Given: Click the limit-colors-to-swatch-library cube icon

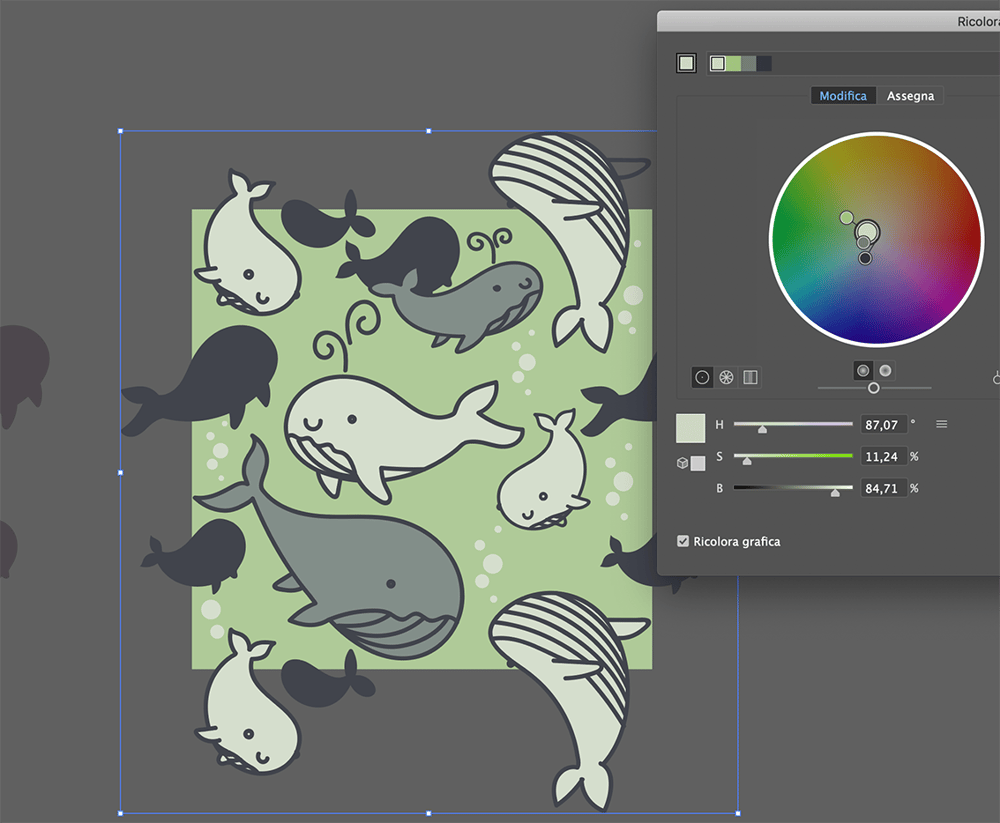Looking at the screenshot, I should (x=683, y=462).
